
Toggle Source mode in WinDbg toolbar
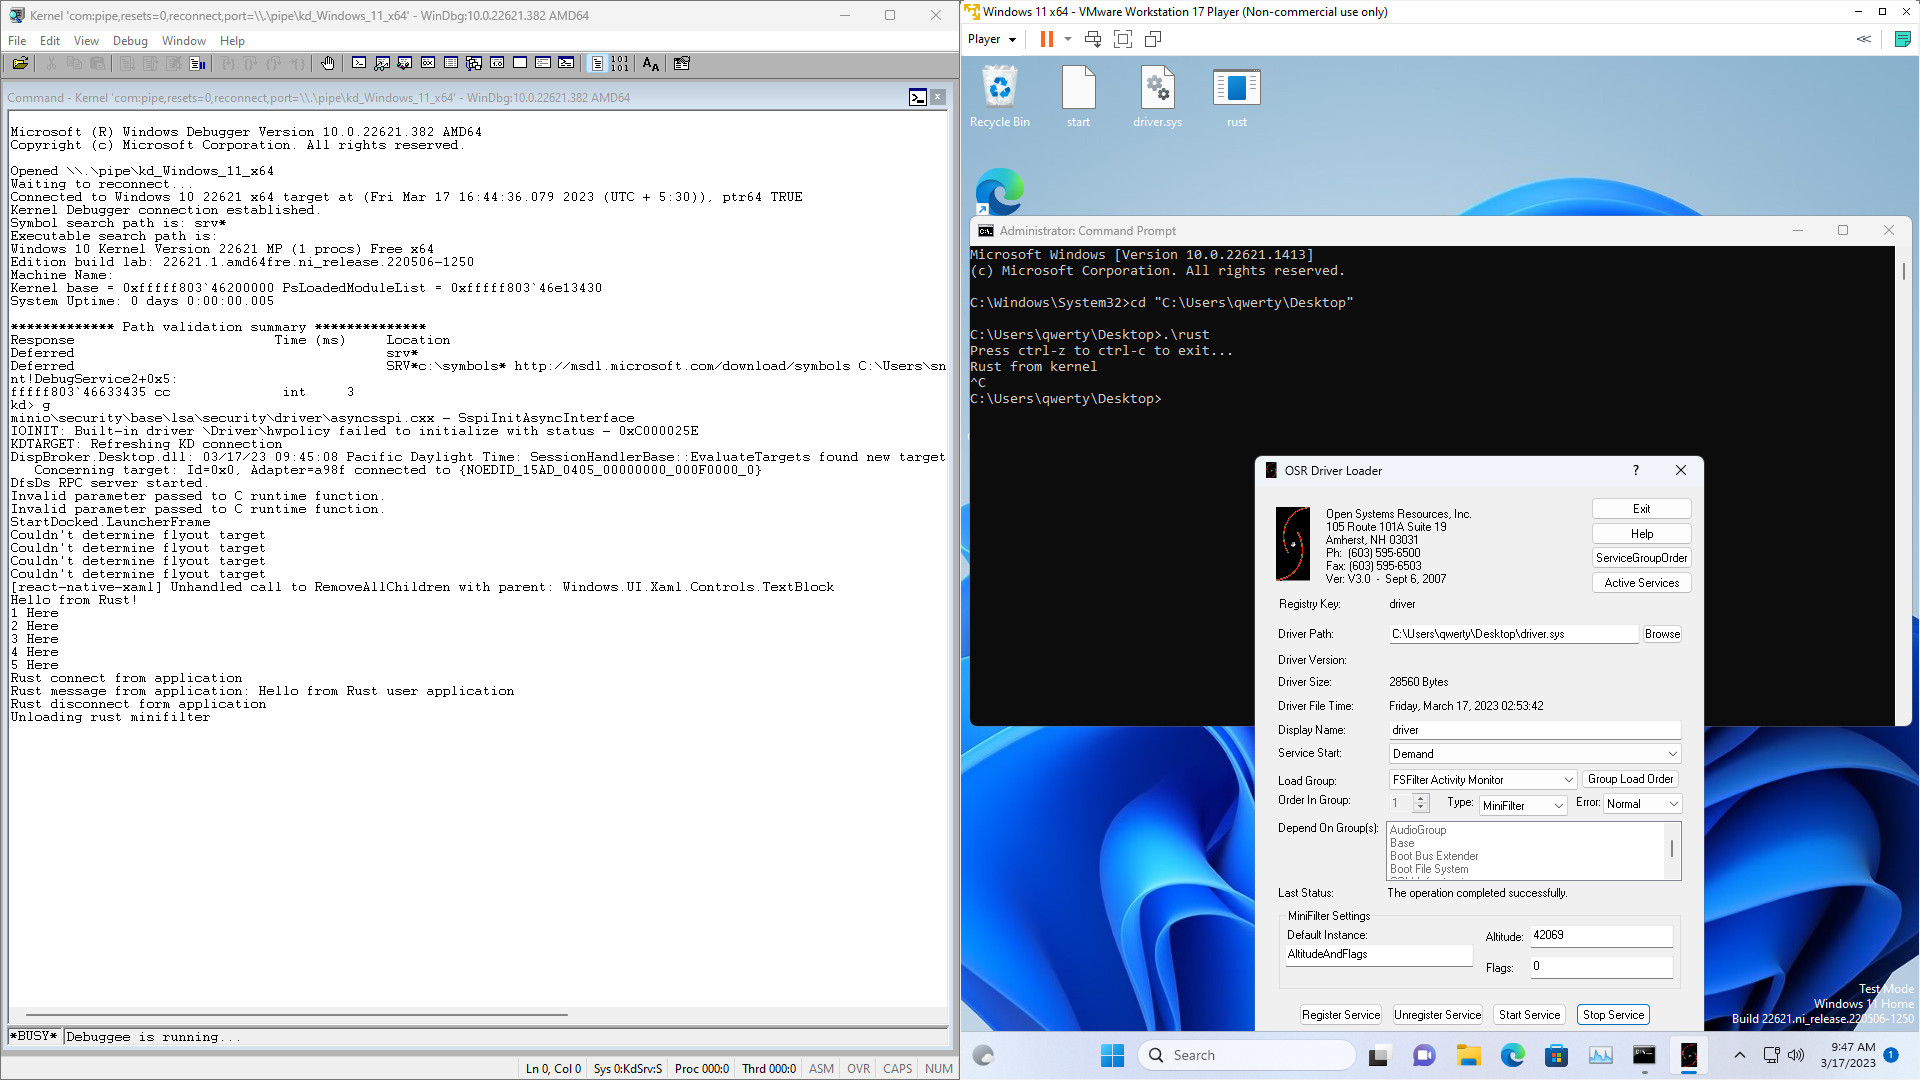click(597, 63)
